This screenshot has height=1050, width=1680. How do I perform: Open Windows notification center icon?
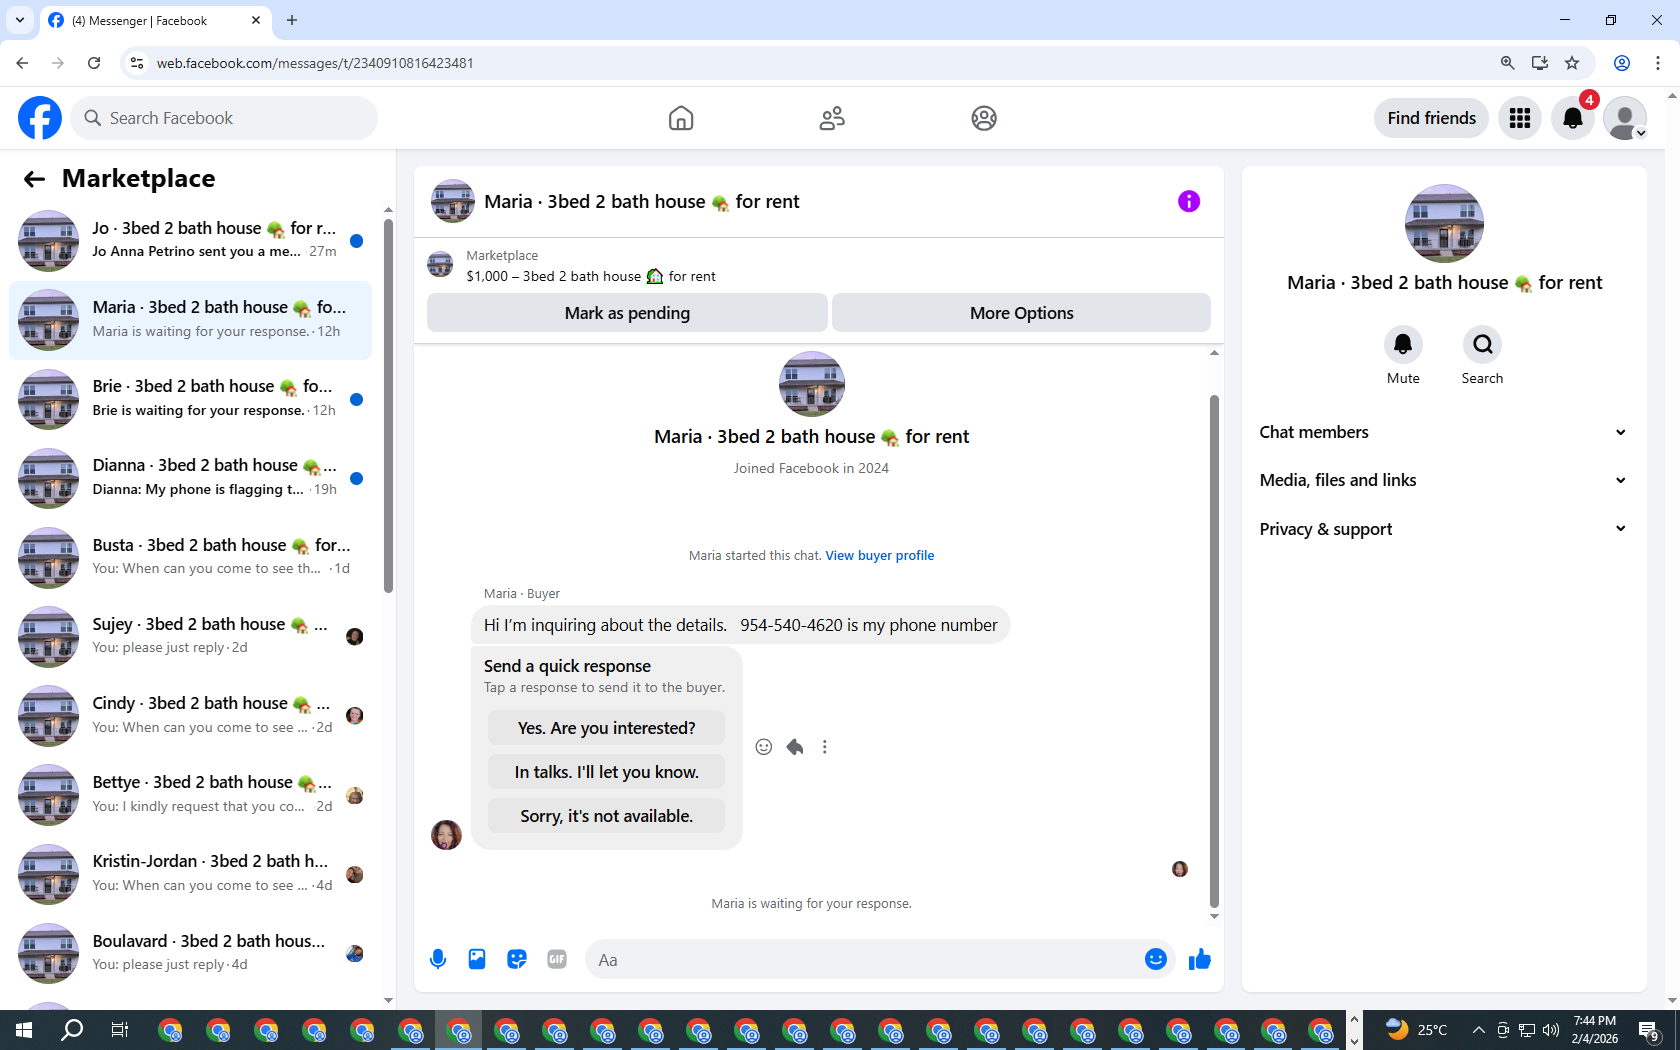point(1649,1030)
